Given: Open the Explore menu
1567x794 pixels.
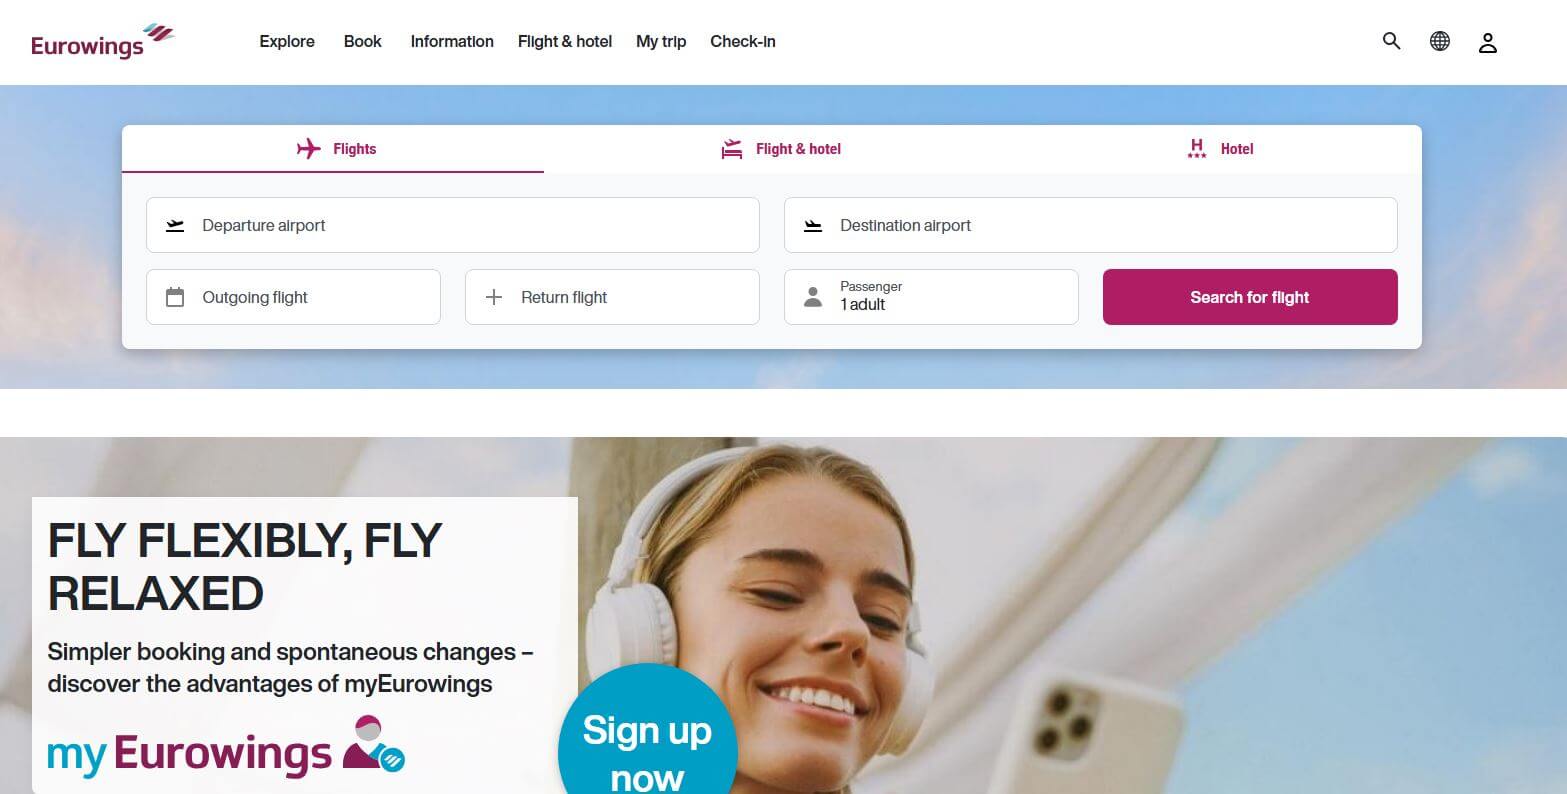Looking at the screenshot, I should (287, 41).
